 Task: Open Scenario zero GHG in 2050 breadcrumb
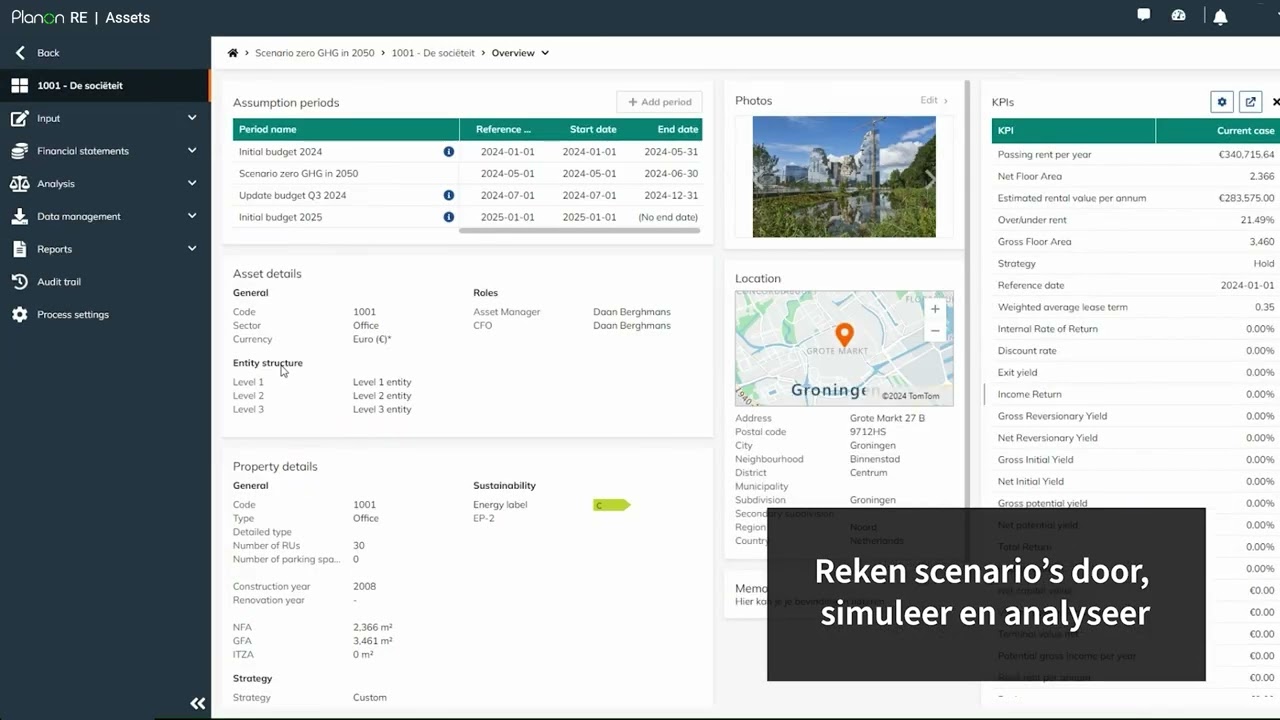coord(314,53)
